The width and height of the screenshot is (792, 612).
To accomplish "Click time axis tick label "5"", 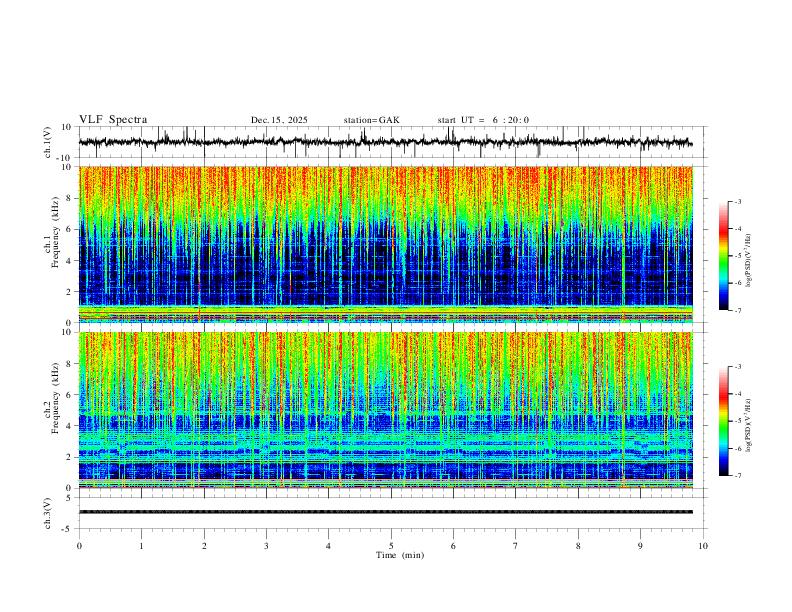I will click(391, 546).
